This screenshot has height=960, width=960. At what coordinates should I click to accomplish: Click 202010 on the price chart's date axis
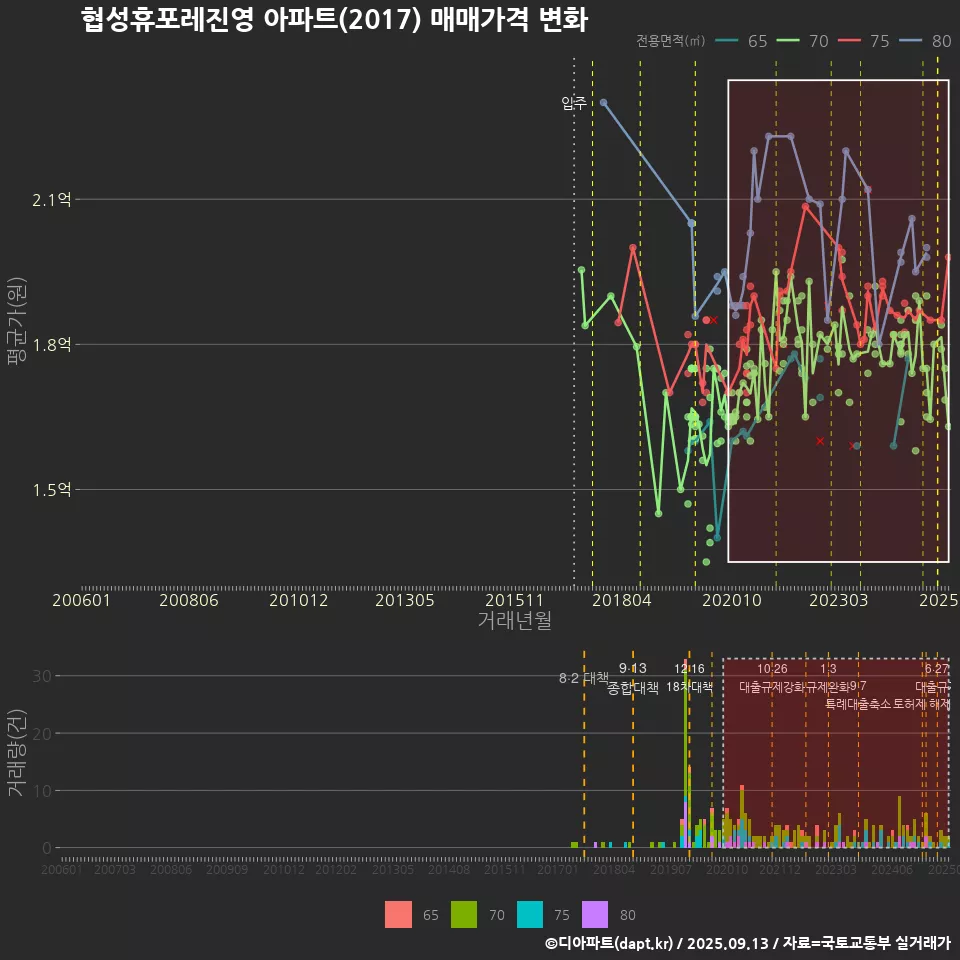coord(732,600)
